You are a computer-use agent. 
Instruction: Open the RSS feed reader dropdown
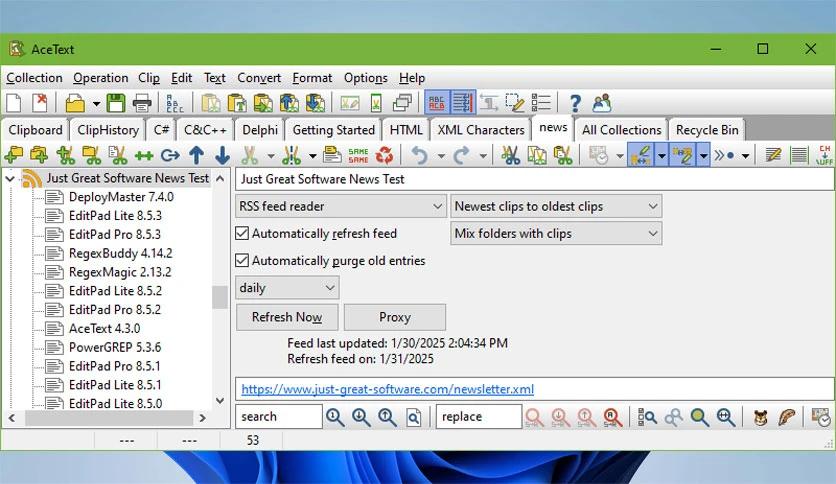click(x=341, y=206)
